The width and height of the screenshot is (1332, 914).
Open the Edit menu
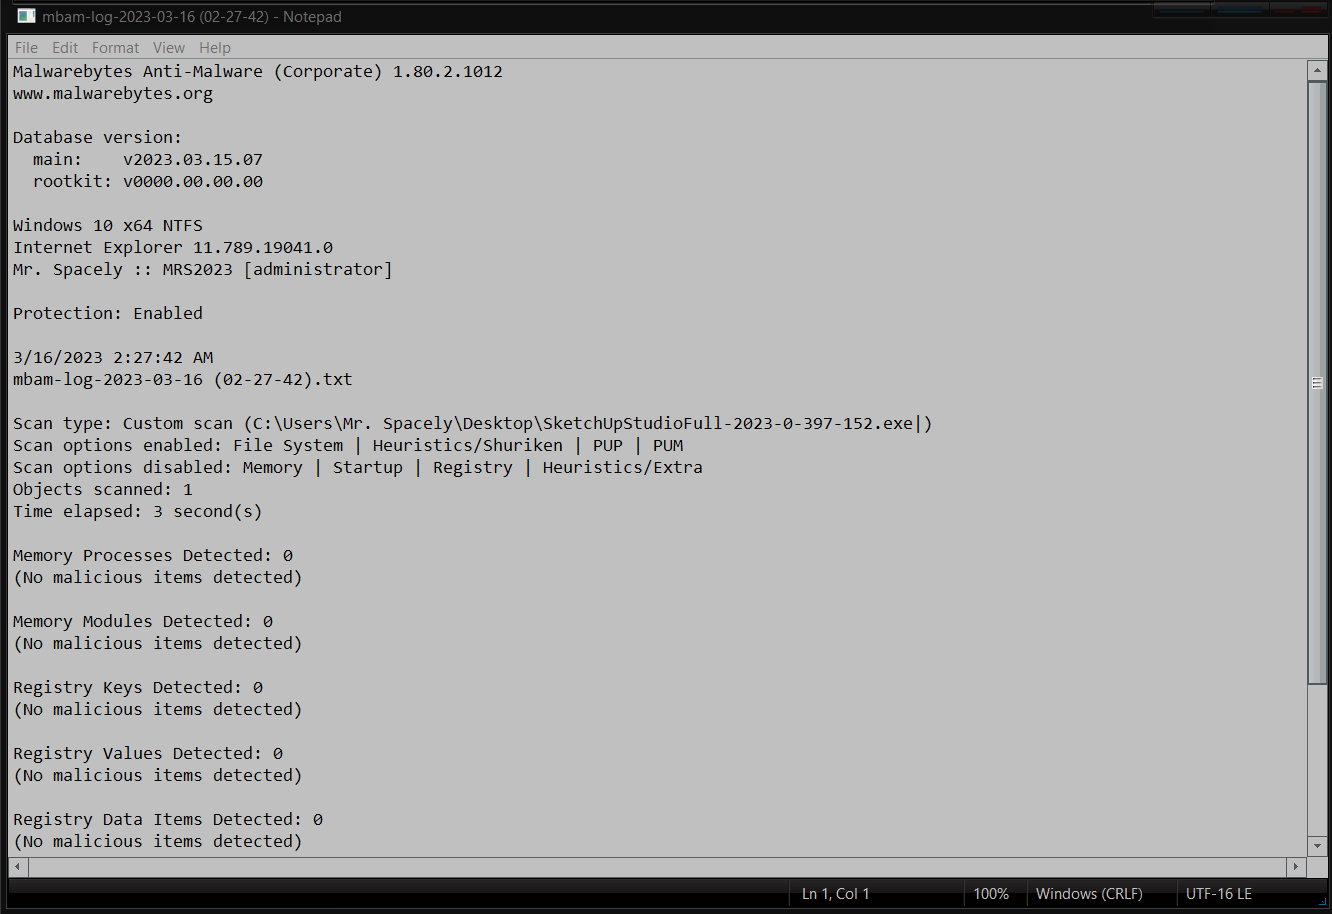[x=65, y=47]
